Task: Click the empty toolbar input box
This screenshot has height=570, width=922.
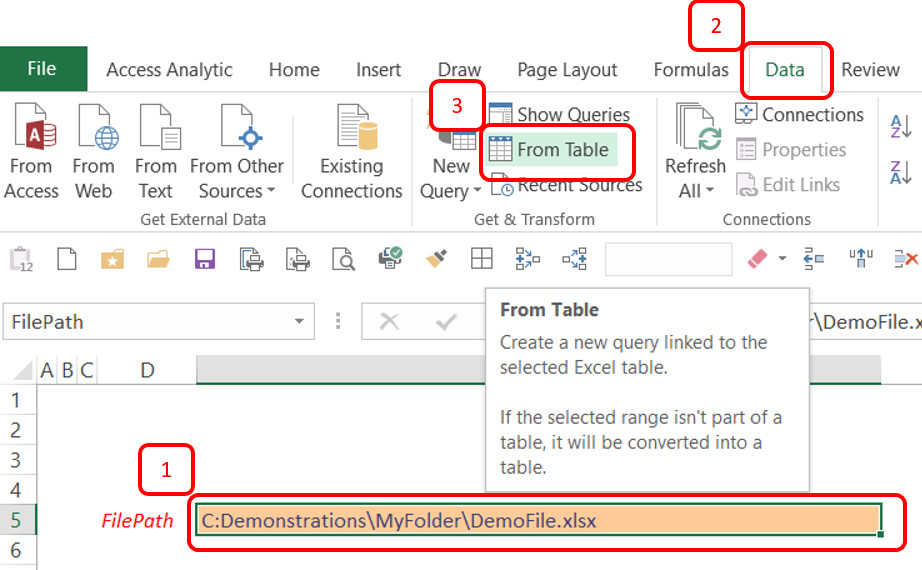Action: pyautogui.click(x=669, y=259)
